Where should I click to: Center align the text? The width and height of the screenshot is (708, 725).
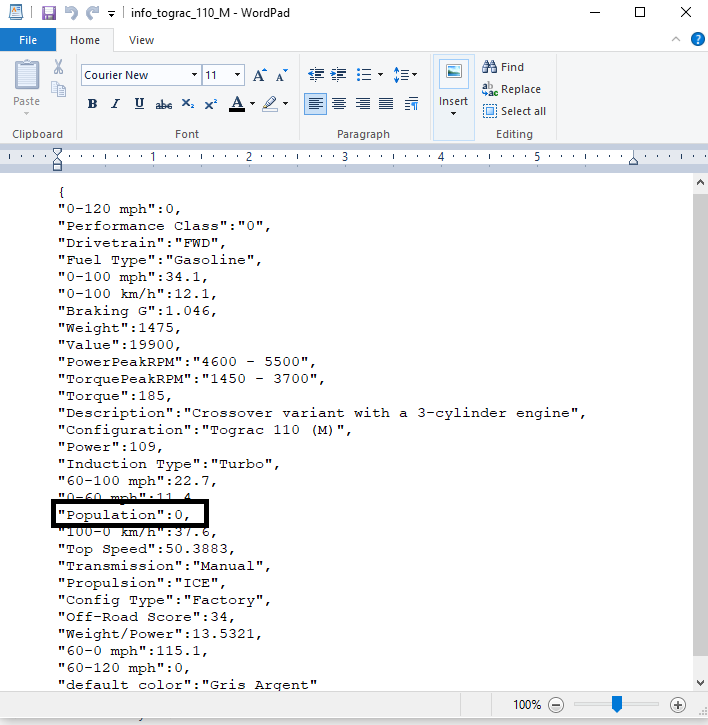click(339, 104)
